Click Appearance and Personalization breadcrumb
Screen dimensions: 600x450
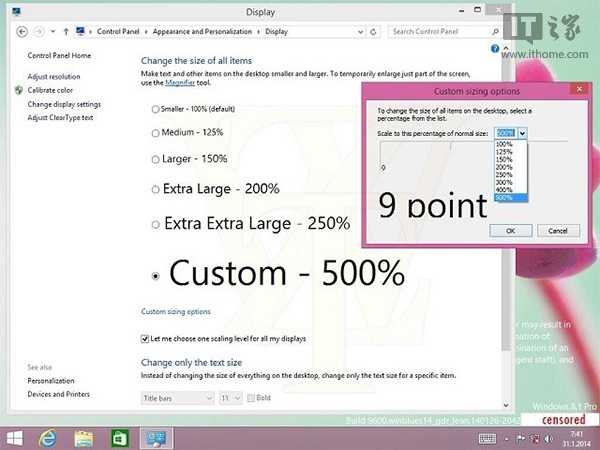tap(202, 31)
